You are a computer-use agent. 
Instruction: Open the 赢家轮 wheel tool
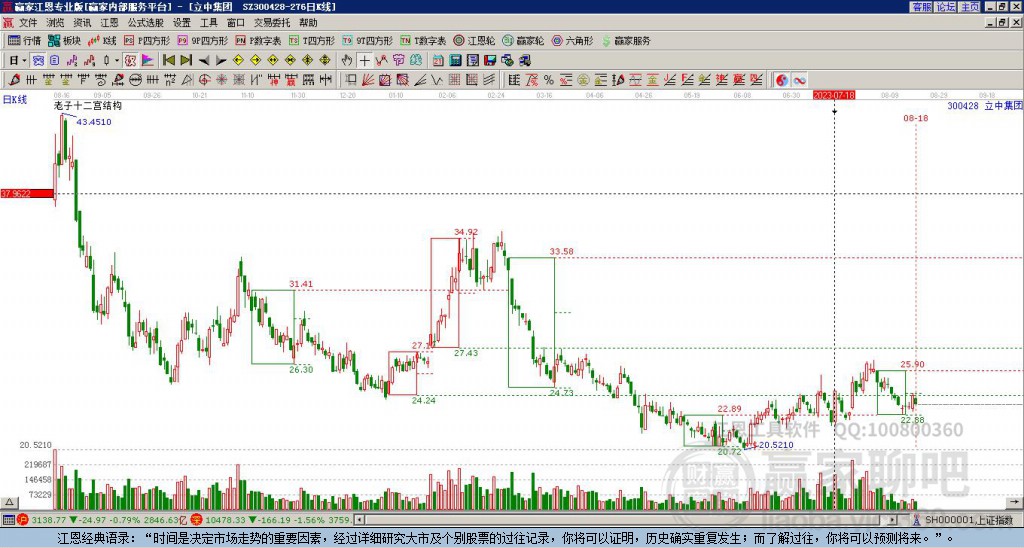523,40
